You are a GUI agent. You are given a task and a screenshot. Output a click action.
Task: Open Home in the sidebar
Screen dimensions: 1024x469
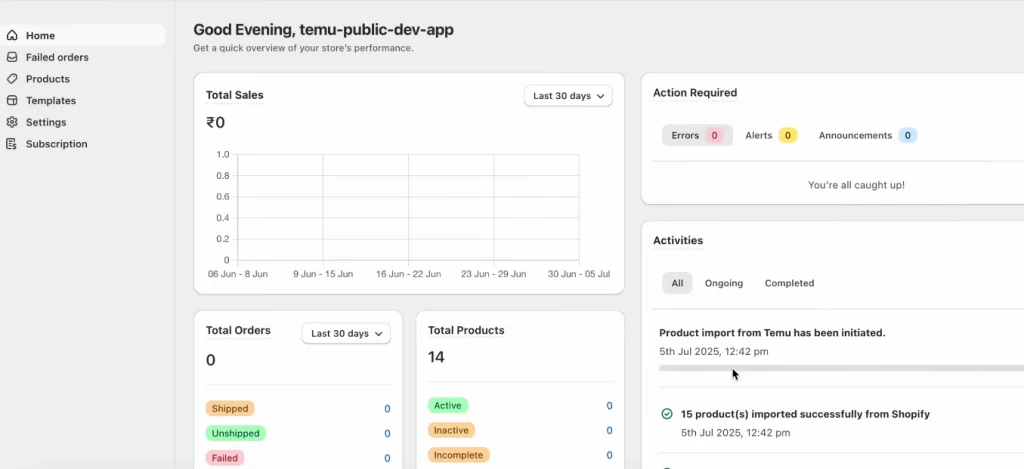(x=83, y=35)
